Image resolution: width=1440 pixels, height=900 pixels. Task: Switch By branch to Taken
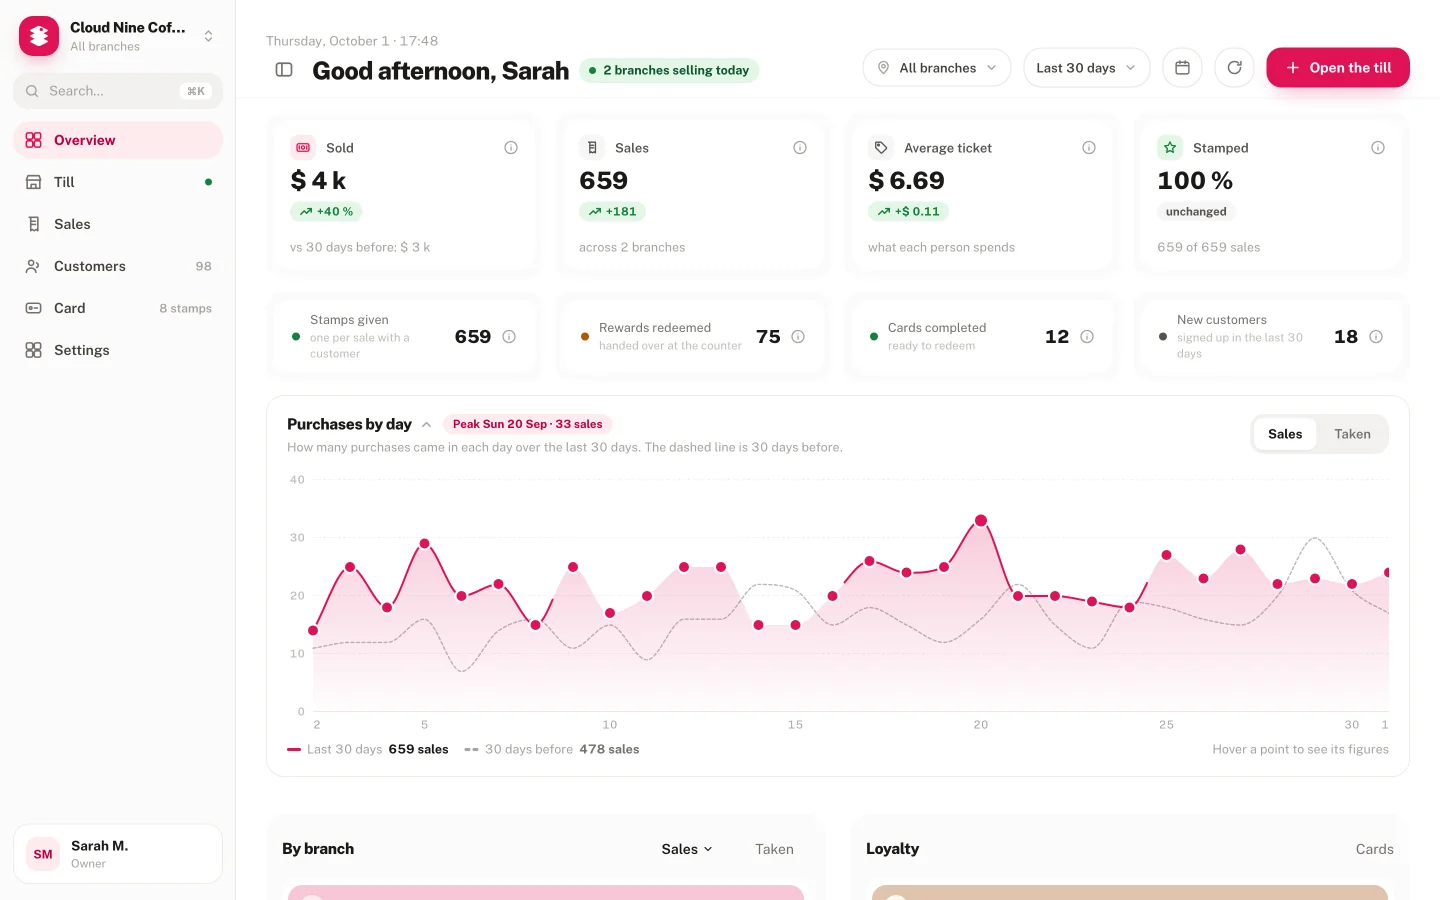point(774,849)
